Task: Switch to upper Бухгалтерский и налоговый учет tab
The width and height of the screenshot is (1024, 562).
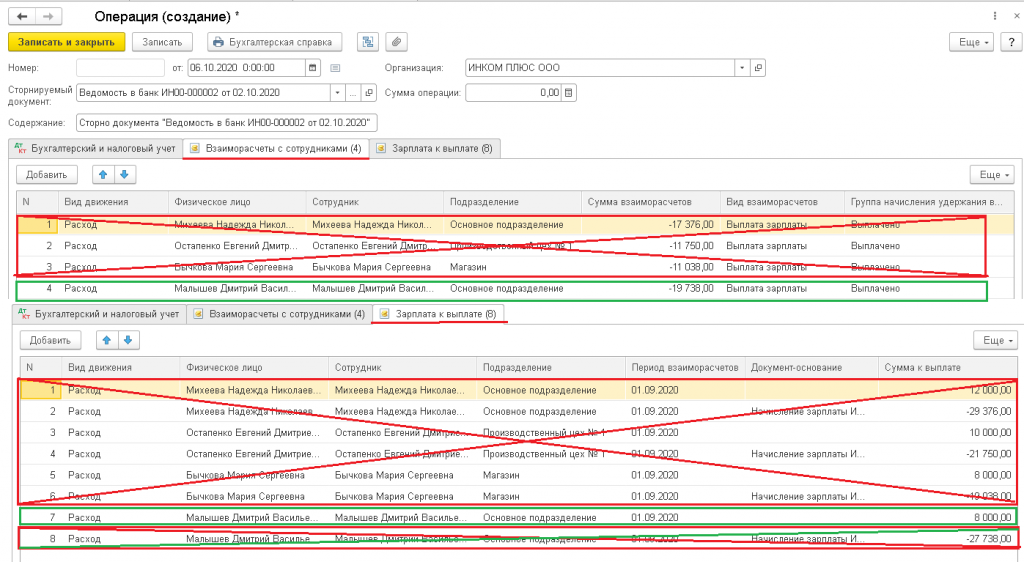Action: 96,148
